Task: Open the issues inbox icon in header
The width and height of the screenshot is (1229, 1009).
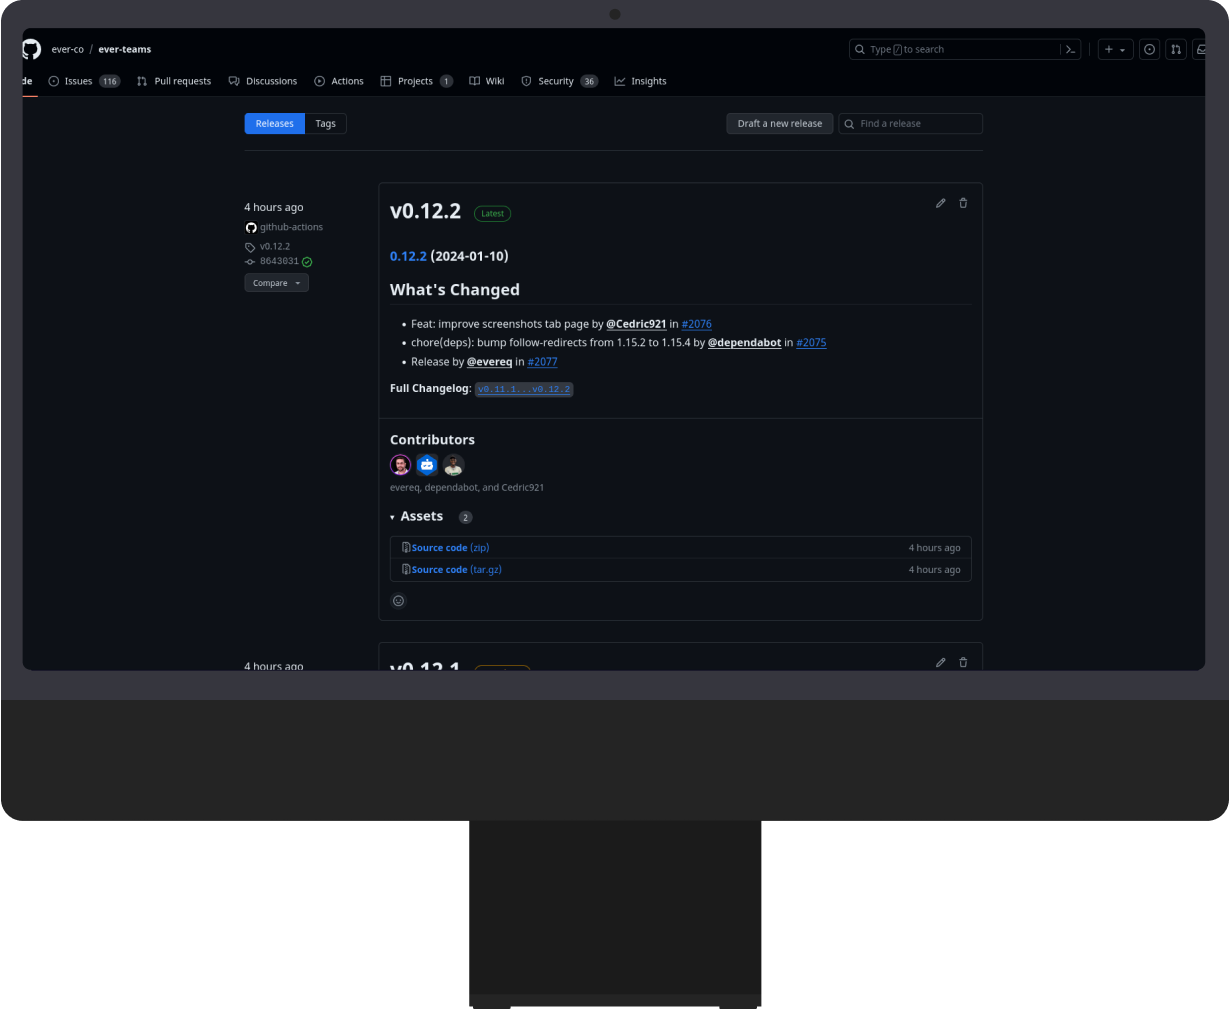Action: point(1150,49)
